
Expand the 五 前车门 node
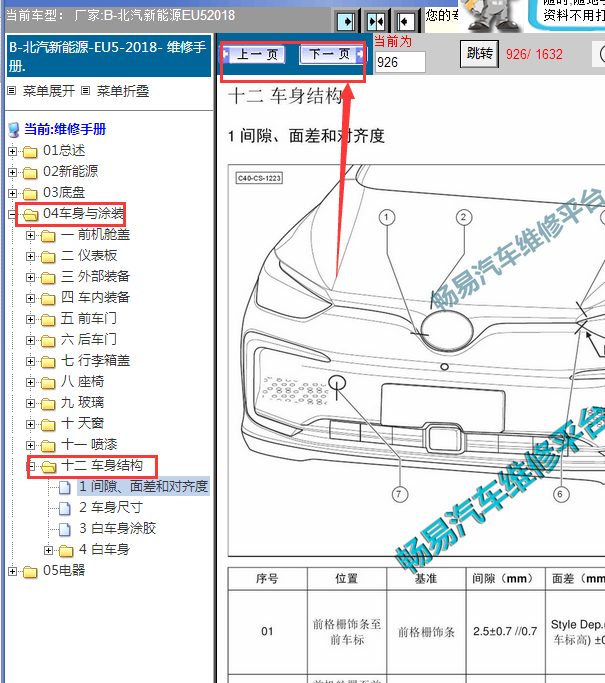pos(30,319)
